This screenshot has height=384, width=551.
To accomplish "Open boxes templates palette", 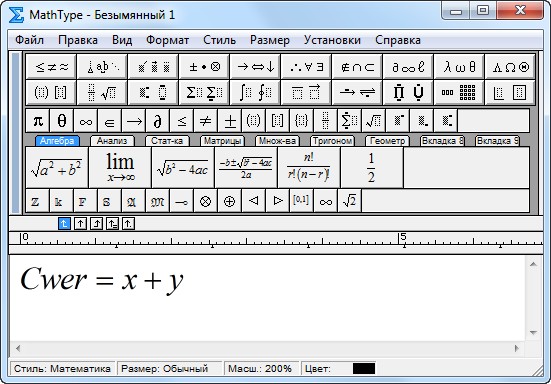I will (510, 92).
